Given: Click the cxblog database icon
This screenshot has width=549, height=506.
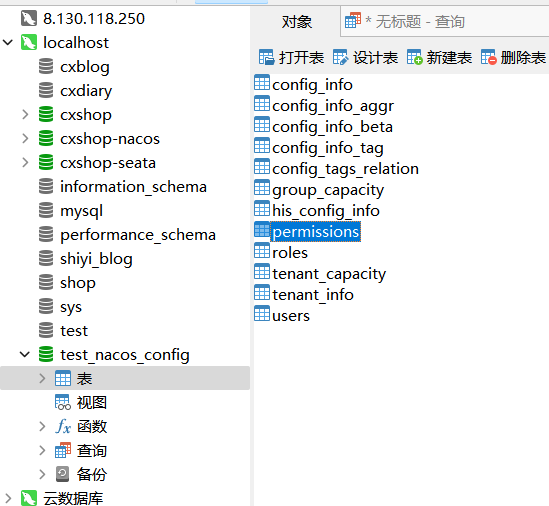Looking at the screenshot, I should (x=46, y=67).
